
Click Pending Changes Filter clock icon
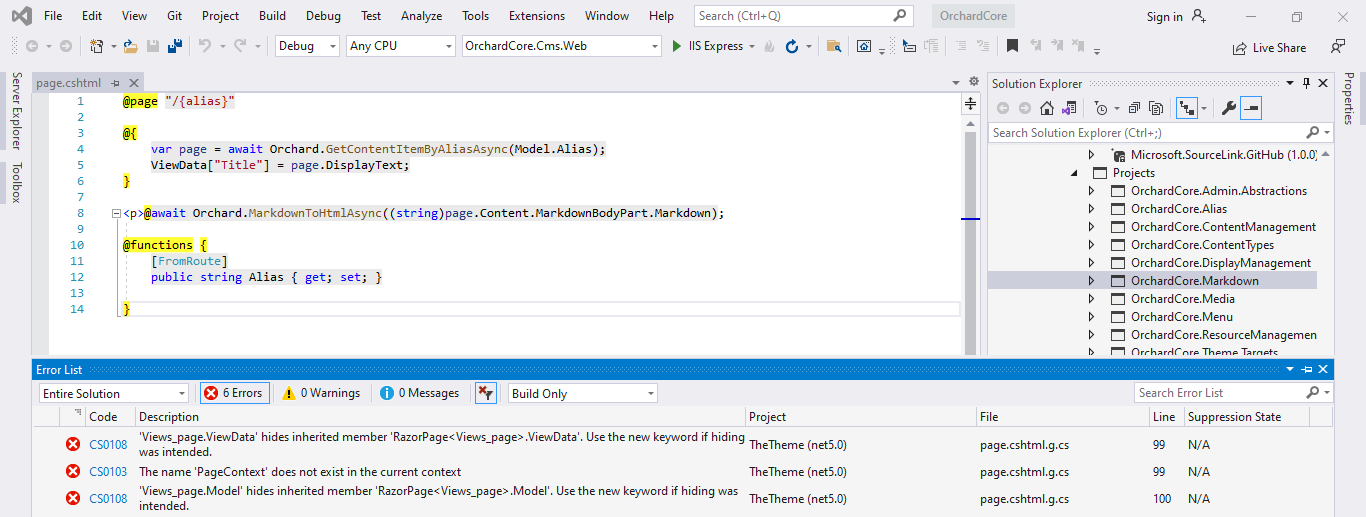tap(1101, 108)
